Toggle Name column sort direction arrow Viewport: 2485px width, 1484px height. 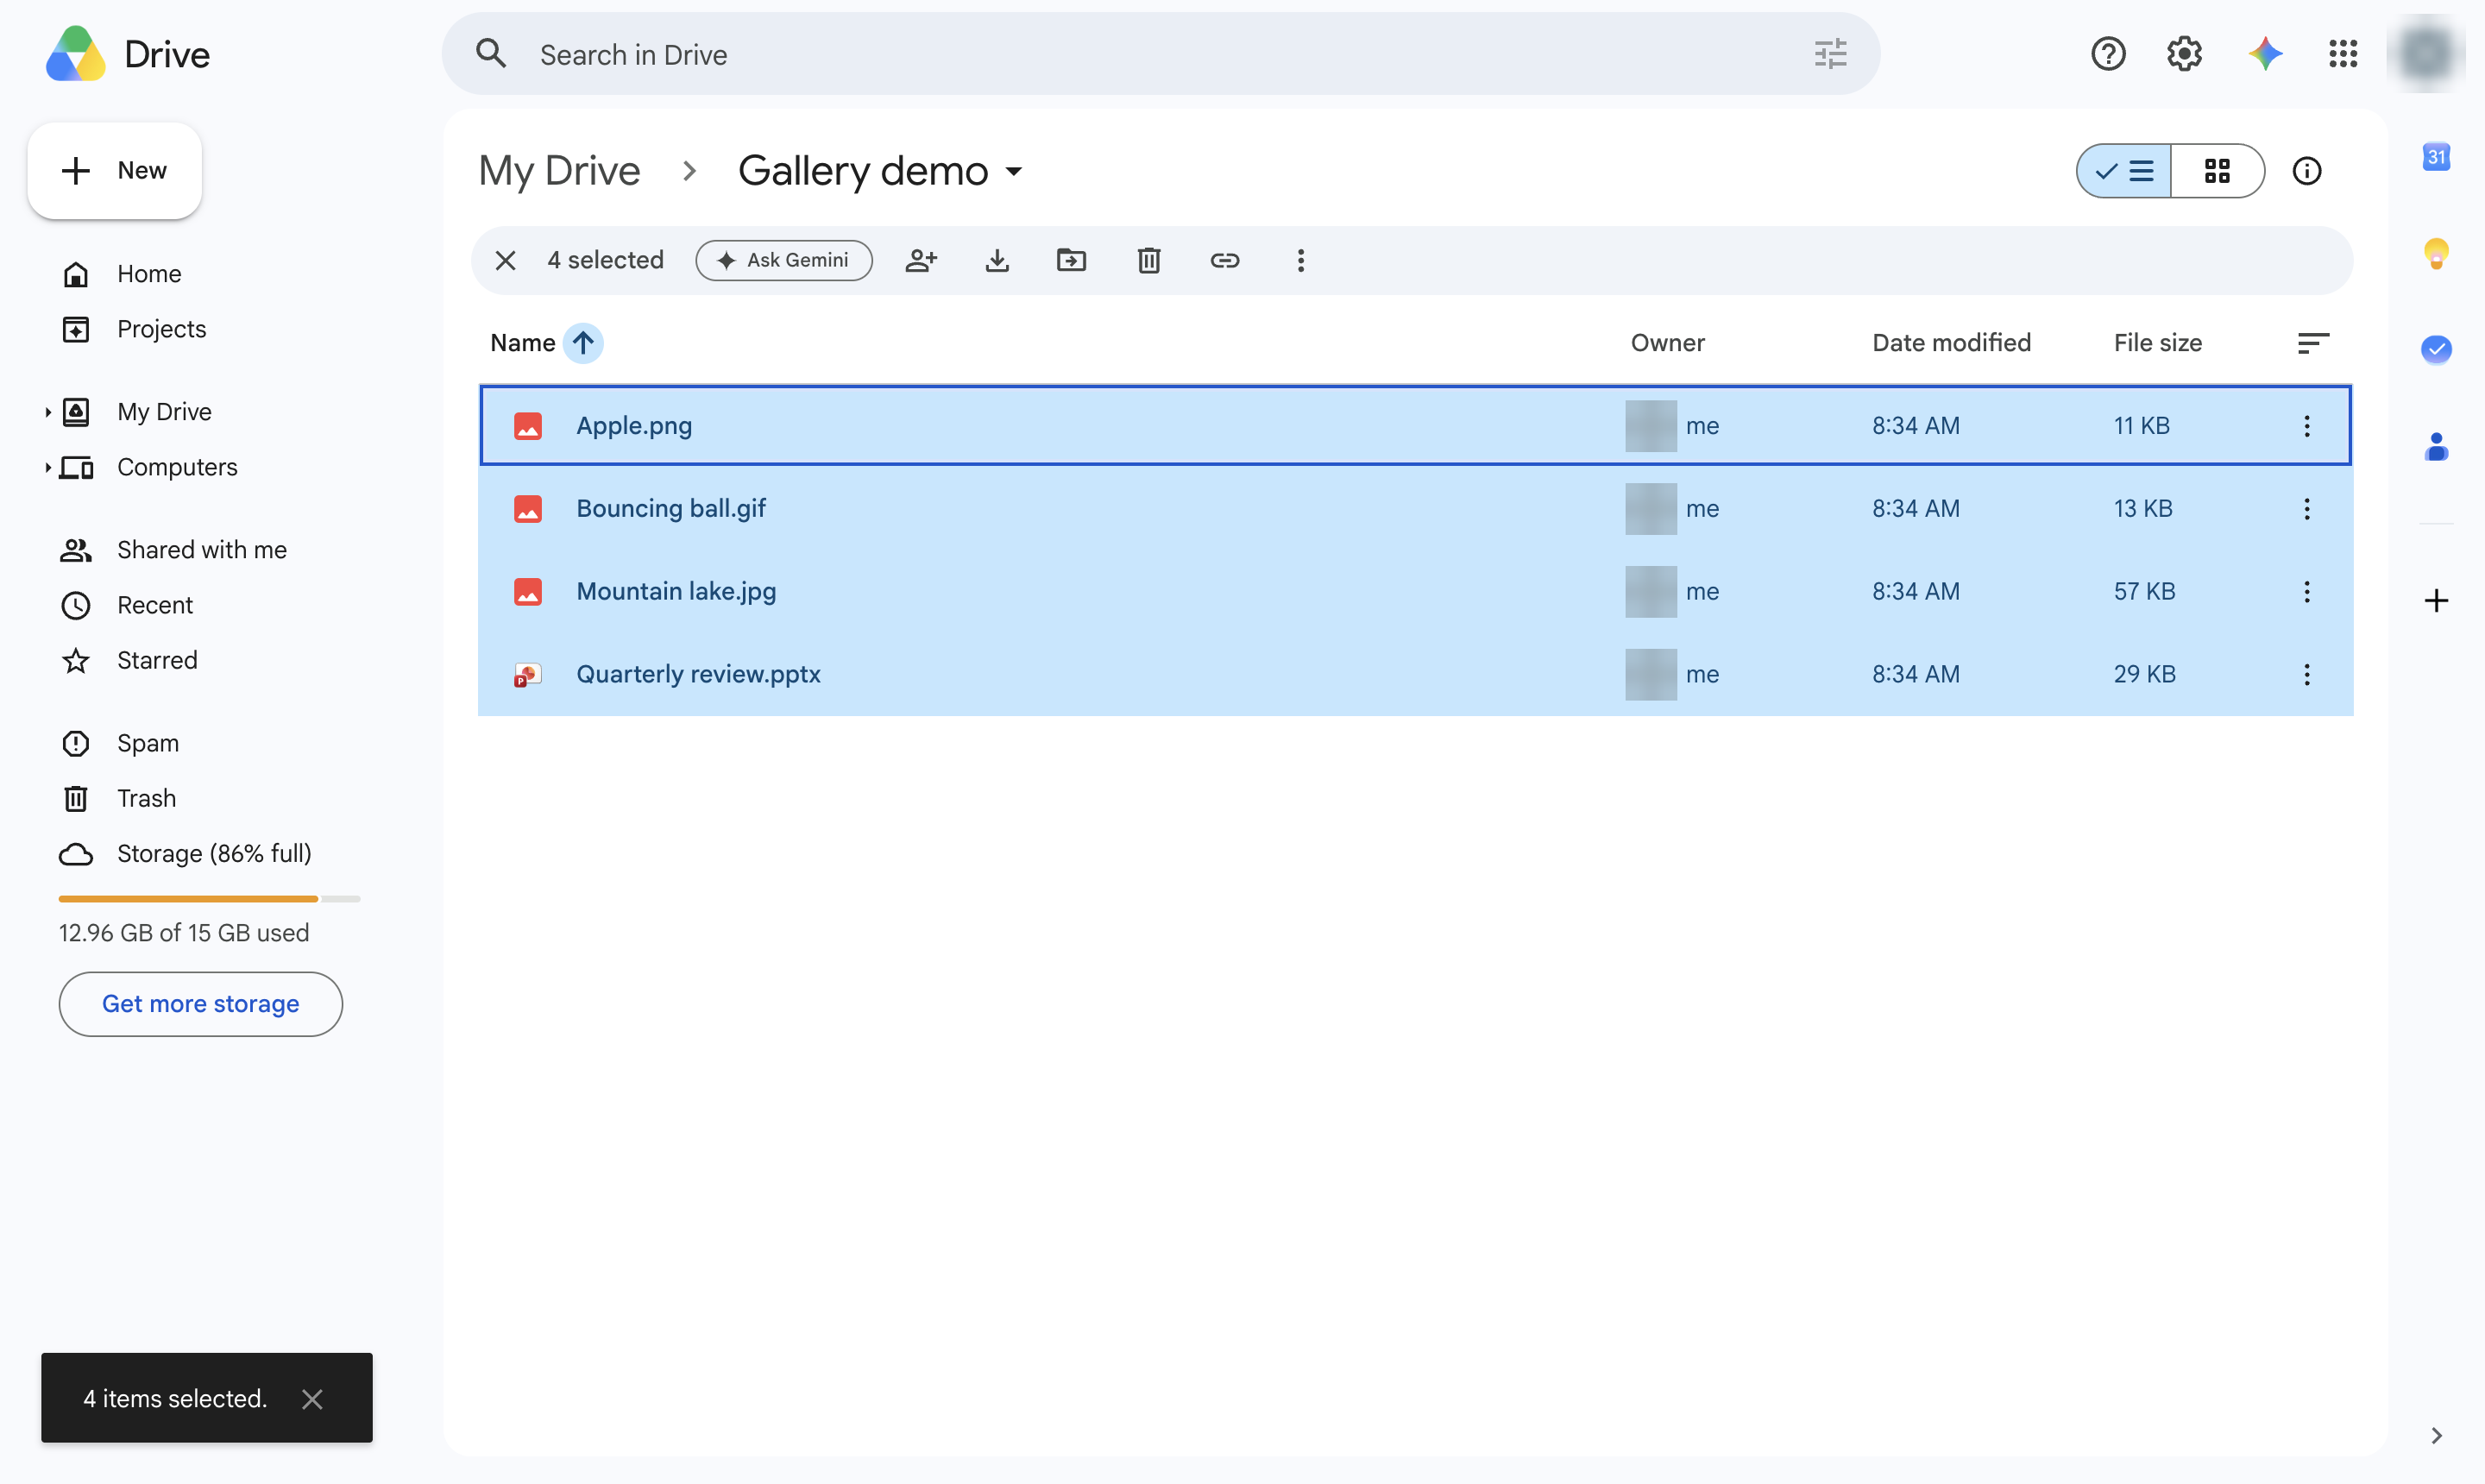coord(583,343)
